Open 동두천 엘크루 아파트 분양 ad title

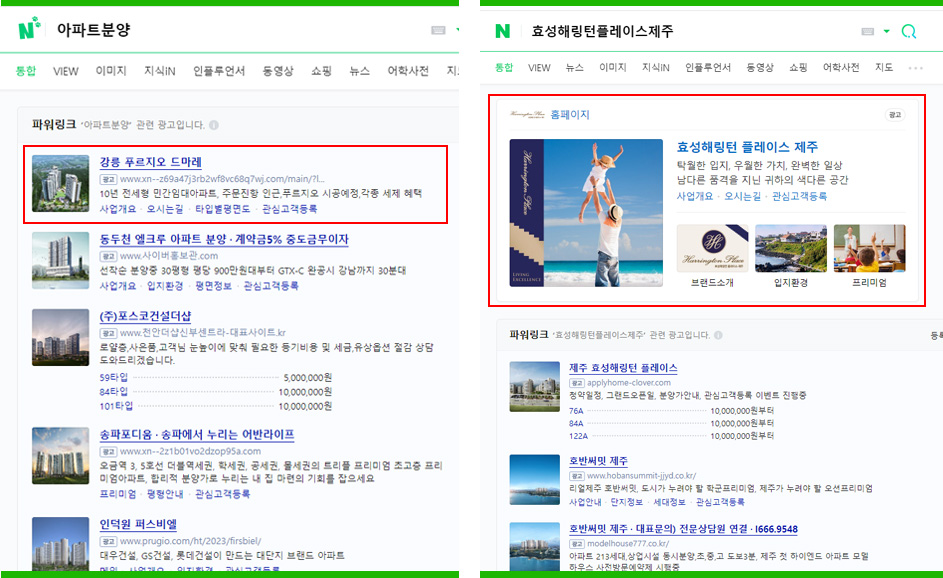[224, 239]
